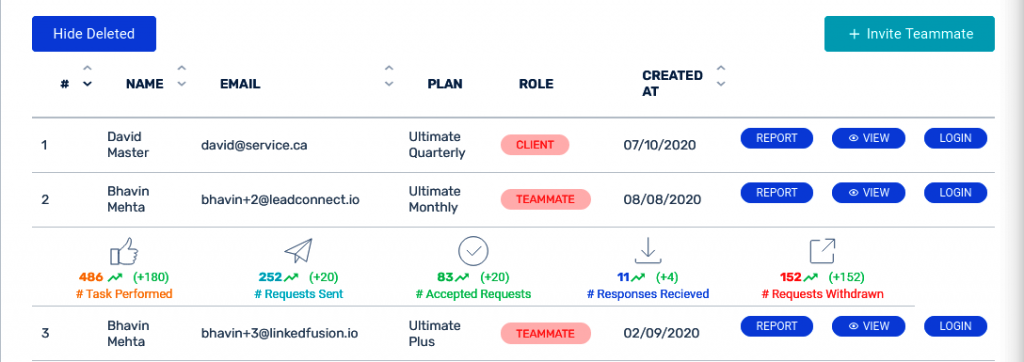The height and width of the screenshot is (362, 1024).
Task: Sort by Name using column arrows
Action: [x=182, y=76]
